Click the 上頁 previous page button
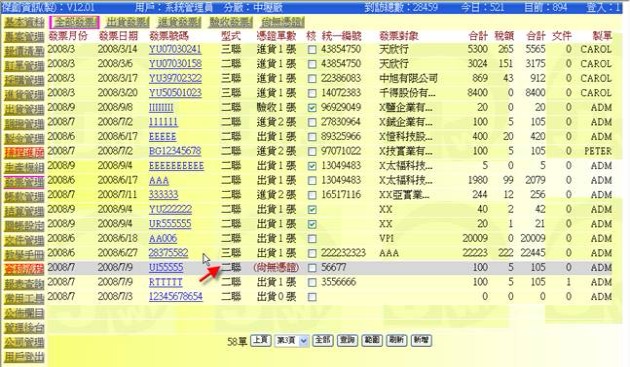Viewport: 630px width, 367px height. pyautogui.click(x=260, y=340)
